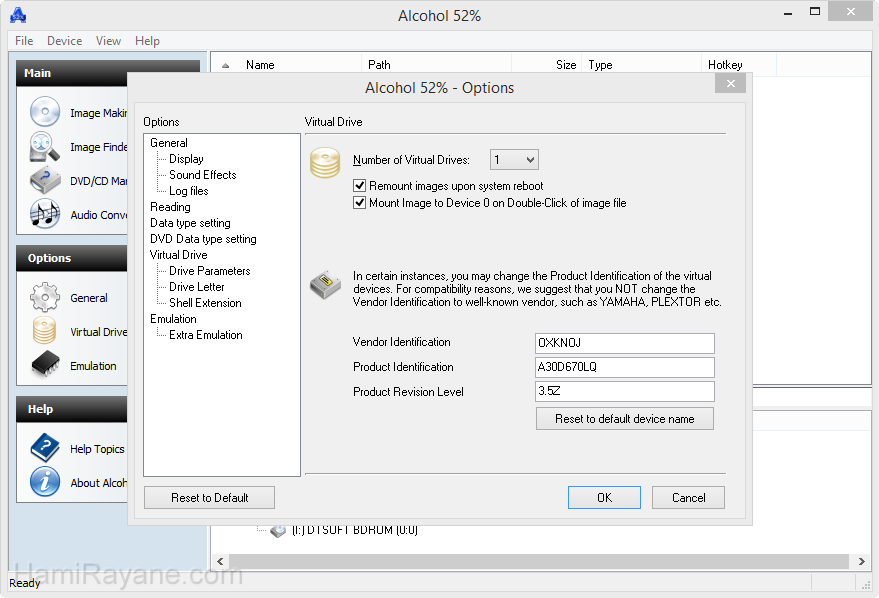Click the Virtual Drive stacked discs sidebar icon

point(44,331)
